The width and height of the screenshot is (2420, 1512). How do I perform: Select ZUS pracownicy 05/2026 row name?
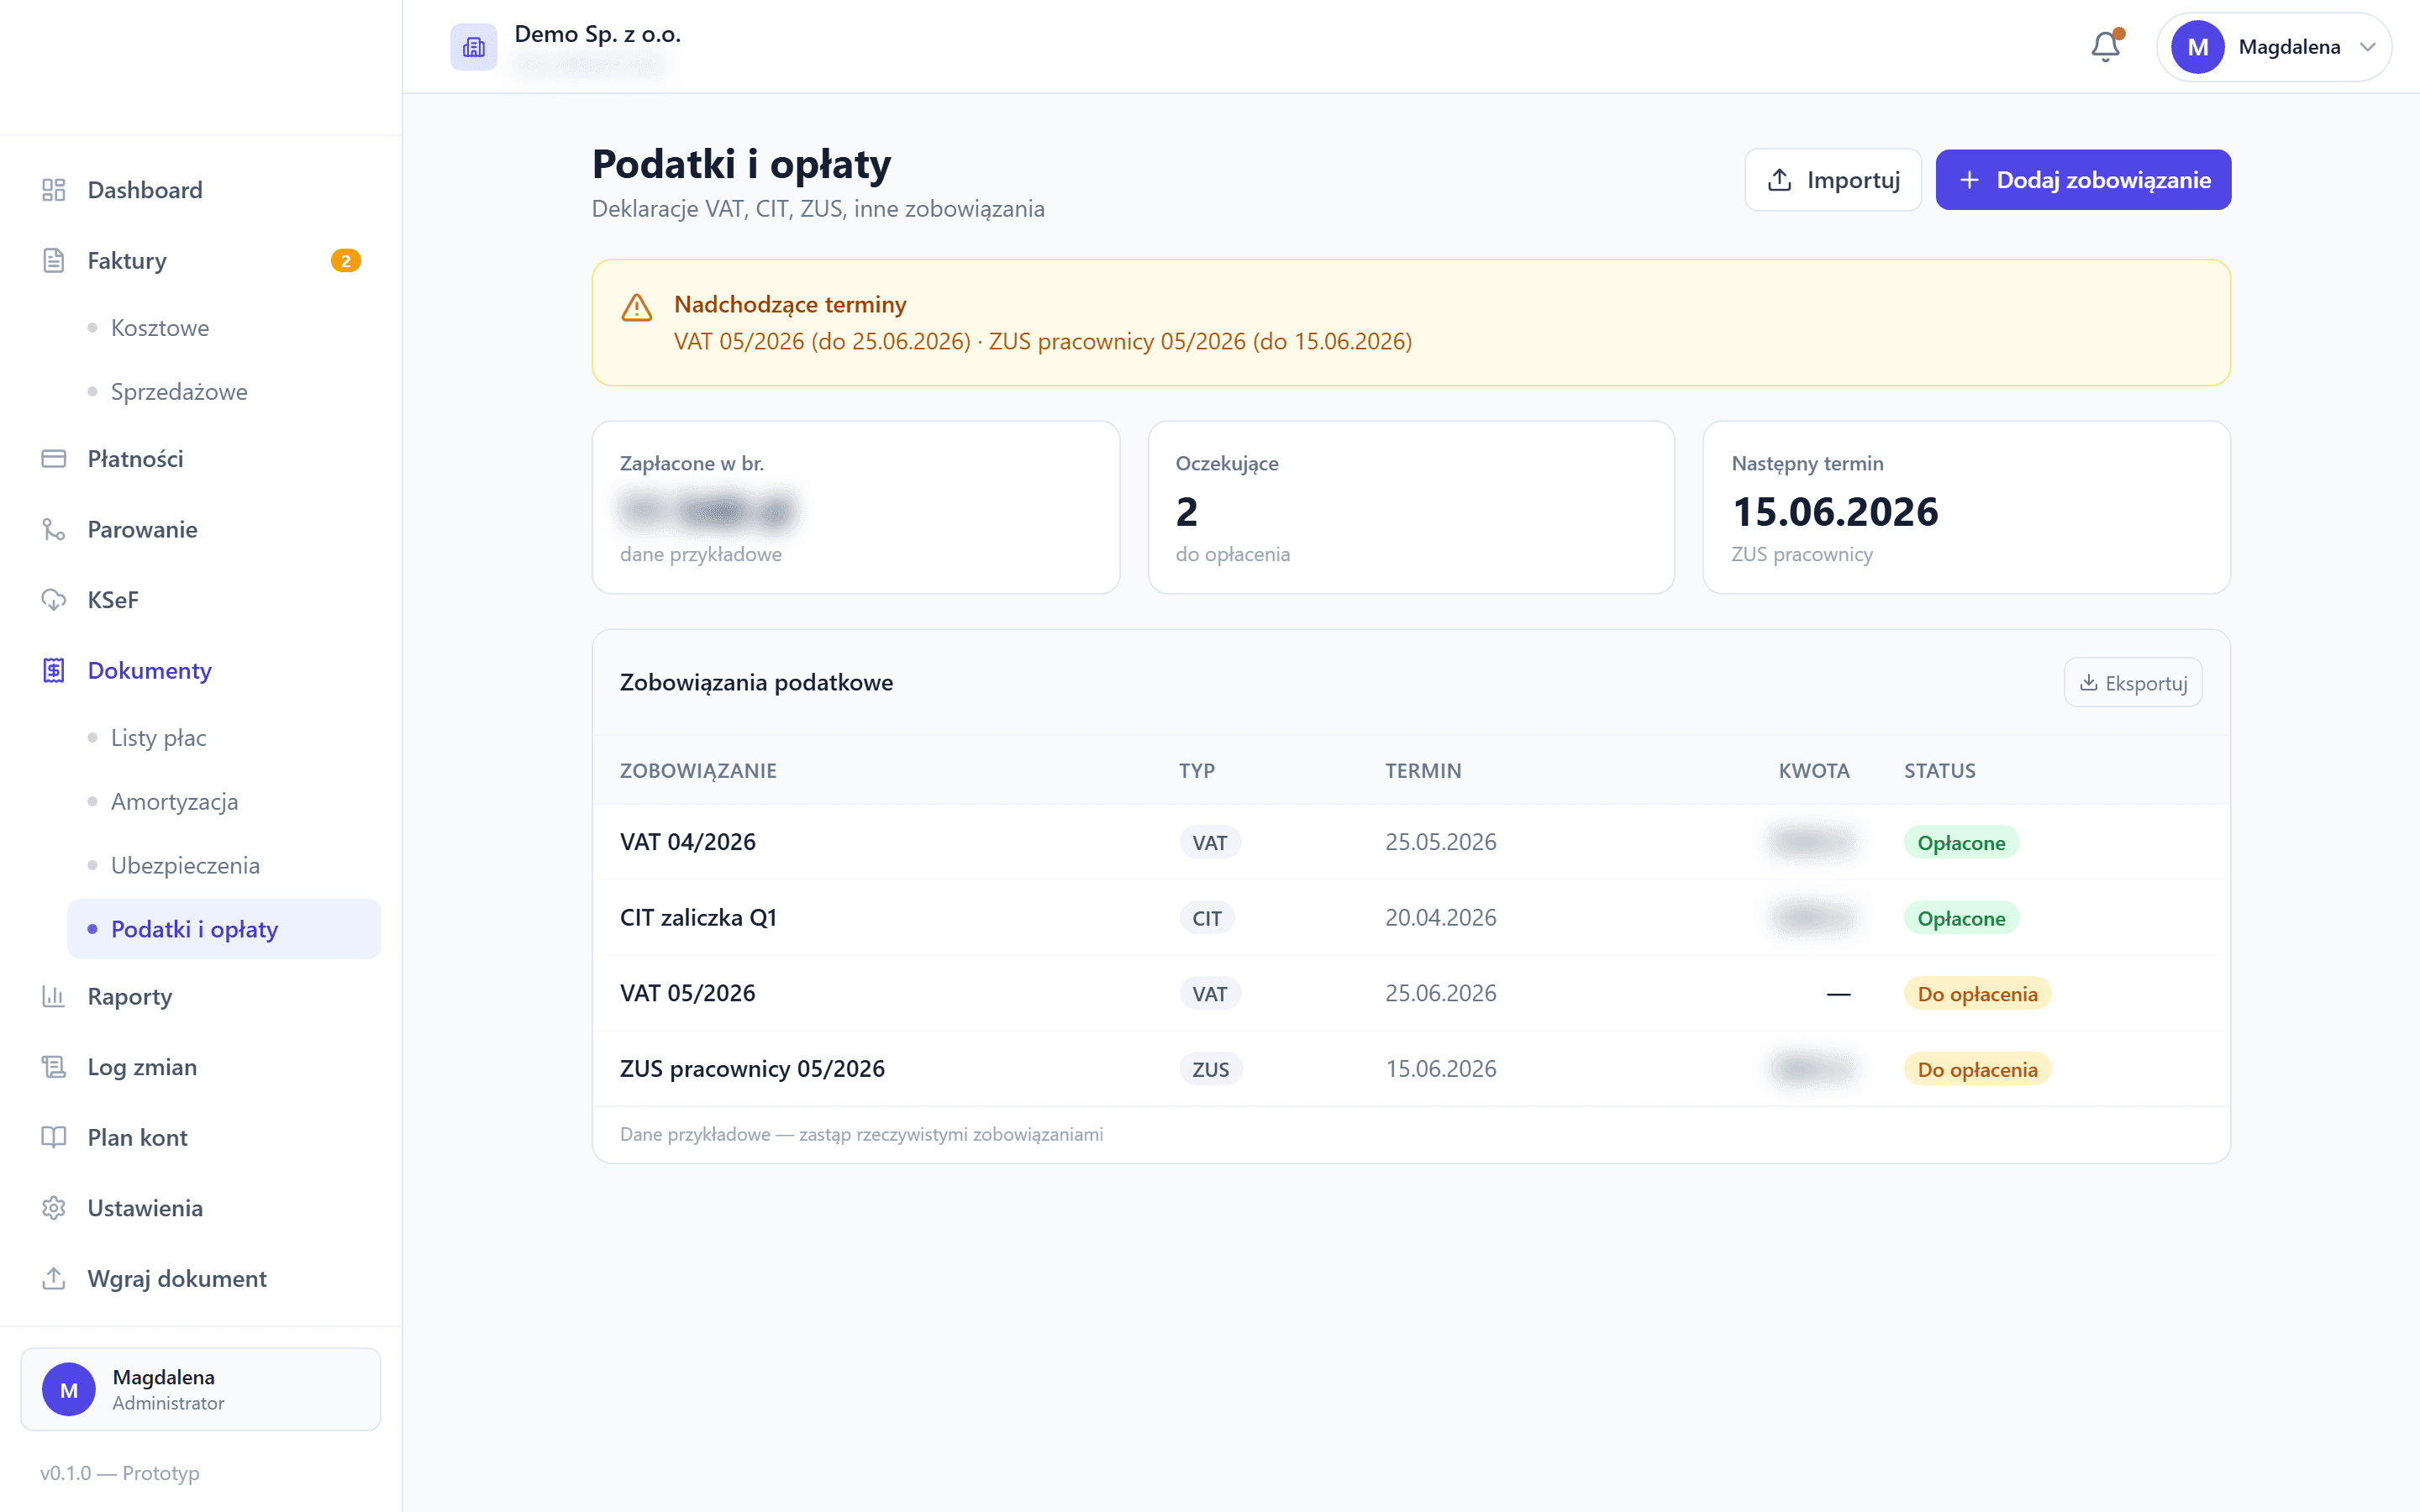click(x=752, y=1069)
